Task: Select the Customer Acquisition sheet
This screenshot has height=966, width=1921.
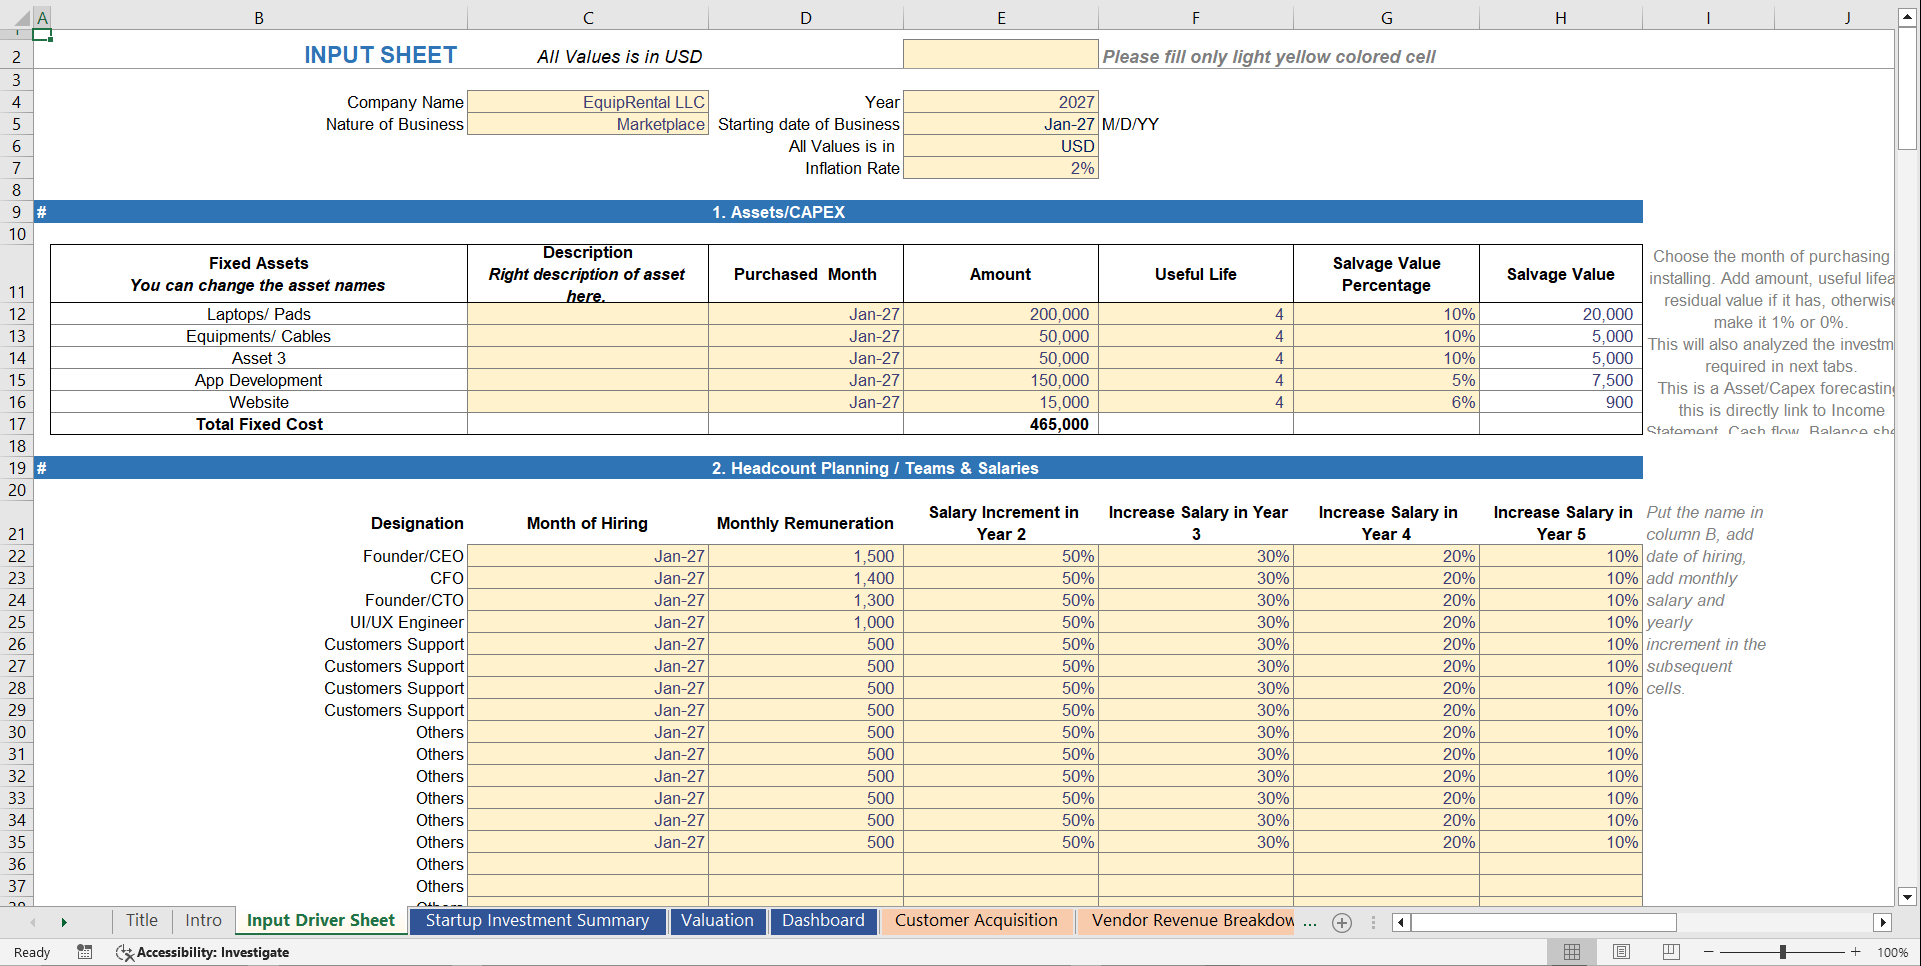Action: [977, 921]
